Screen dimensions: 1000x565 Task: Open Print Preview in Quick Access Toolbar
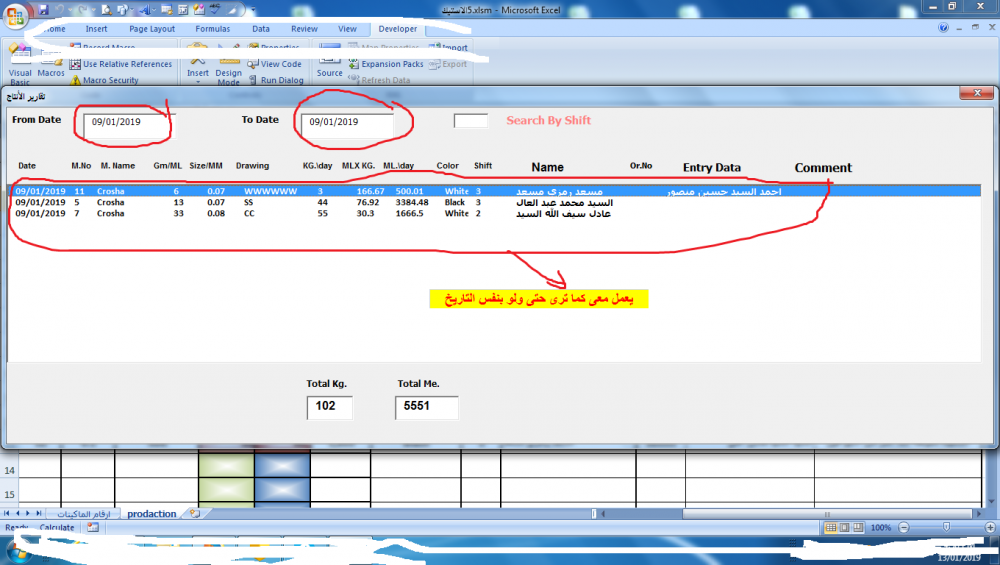(107, 10)
